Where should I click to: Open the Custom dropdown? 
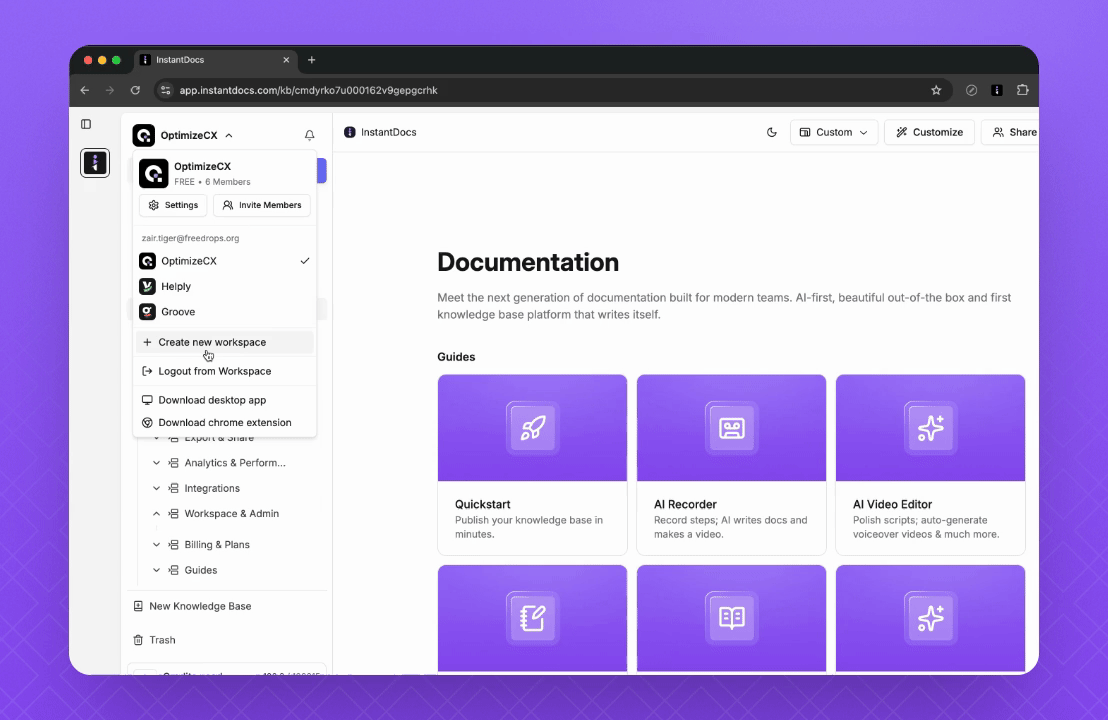point(833,132)
